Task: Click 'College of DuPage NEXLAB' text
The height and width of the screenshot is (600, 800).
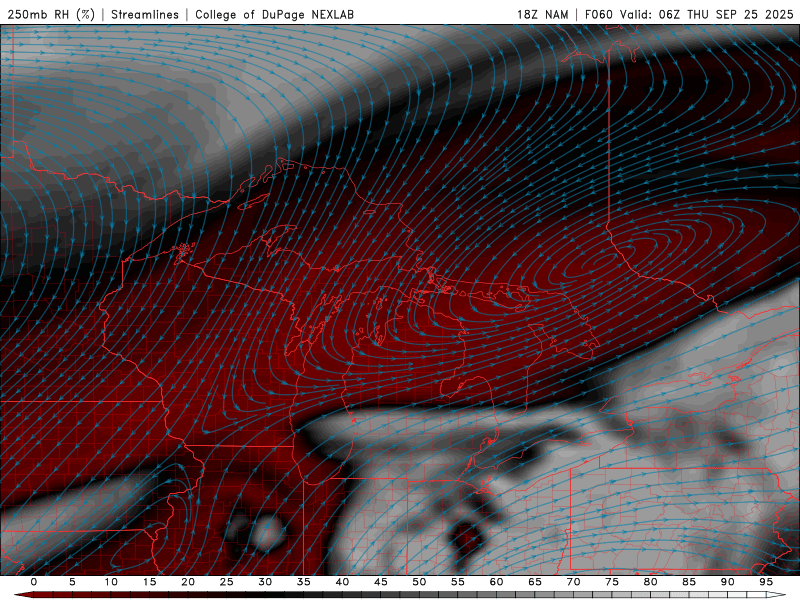Action: (x=274, y=14)
